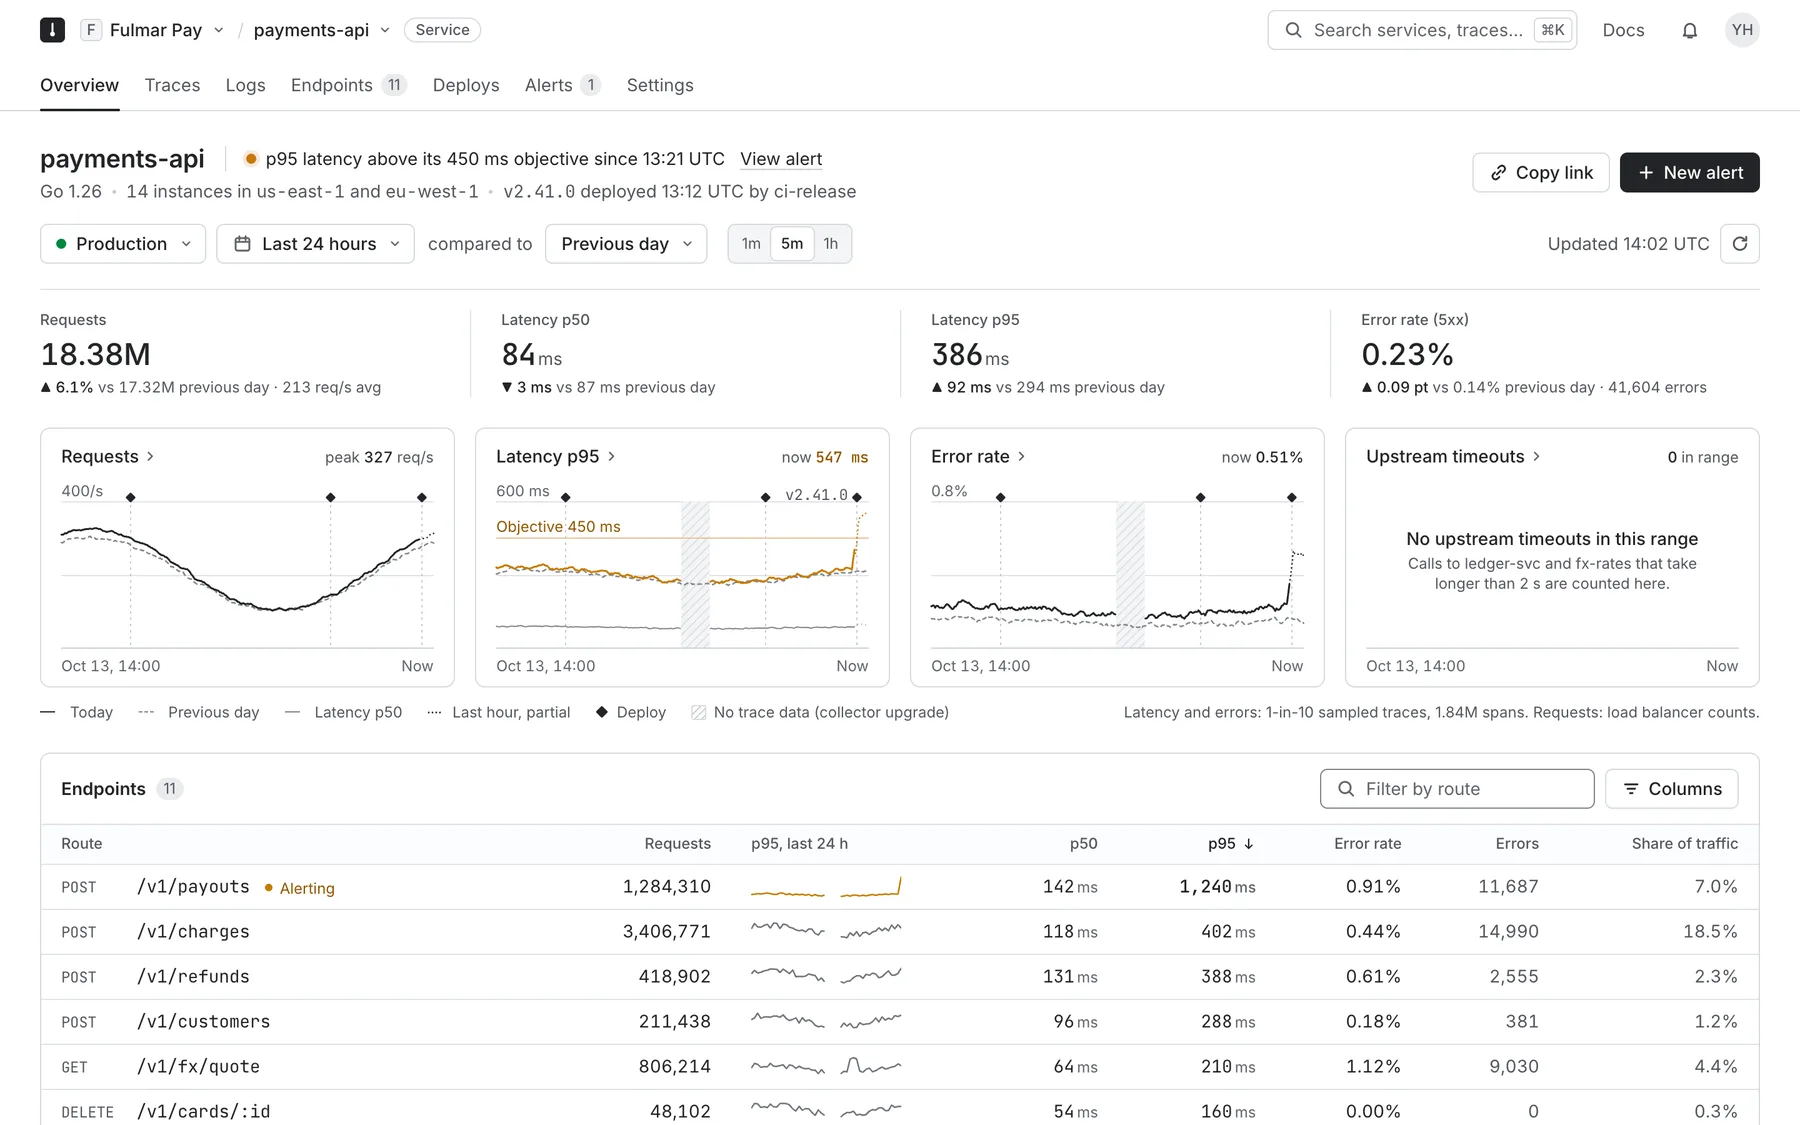Open the Deploys tab
Viewport: 1800px width, 1125px height.
point(466,85)
